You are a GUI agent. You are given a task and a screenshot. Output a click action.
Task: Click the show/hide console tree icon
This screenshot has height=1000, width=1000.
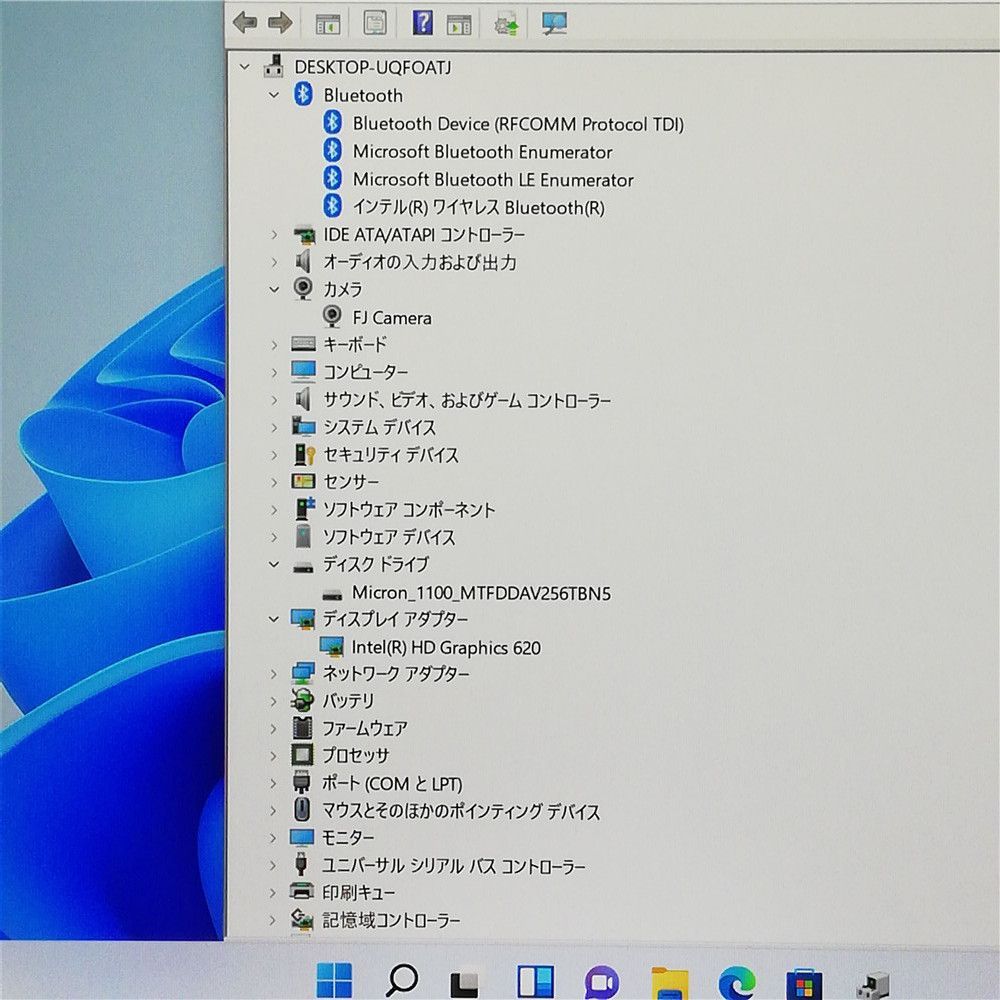point(327,23)
